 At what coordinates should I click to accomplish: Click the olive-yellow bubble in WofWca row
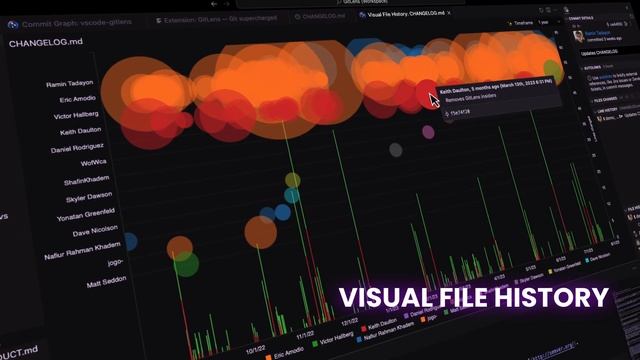pos(292,180)
